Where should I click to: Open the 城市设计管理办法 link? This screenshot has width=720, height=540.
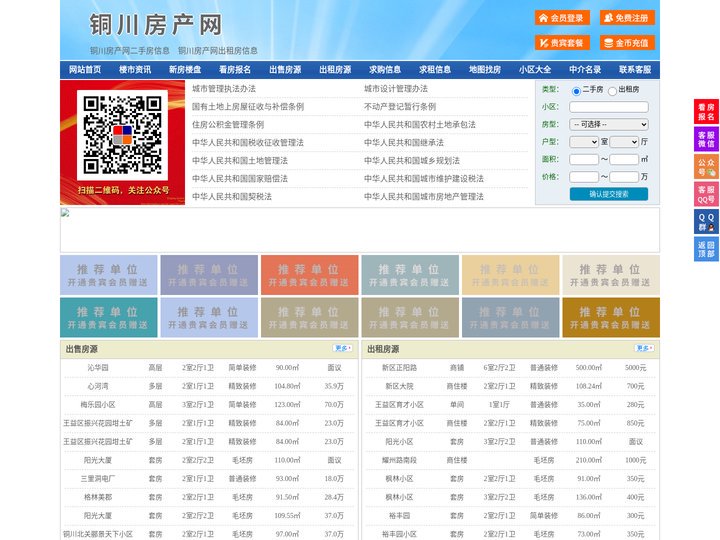pyautogui.click(x=396, y=89)
